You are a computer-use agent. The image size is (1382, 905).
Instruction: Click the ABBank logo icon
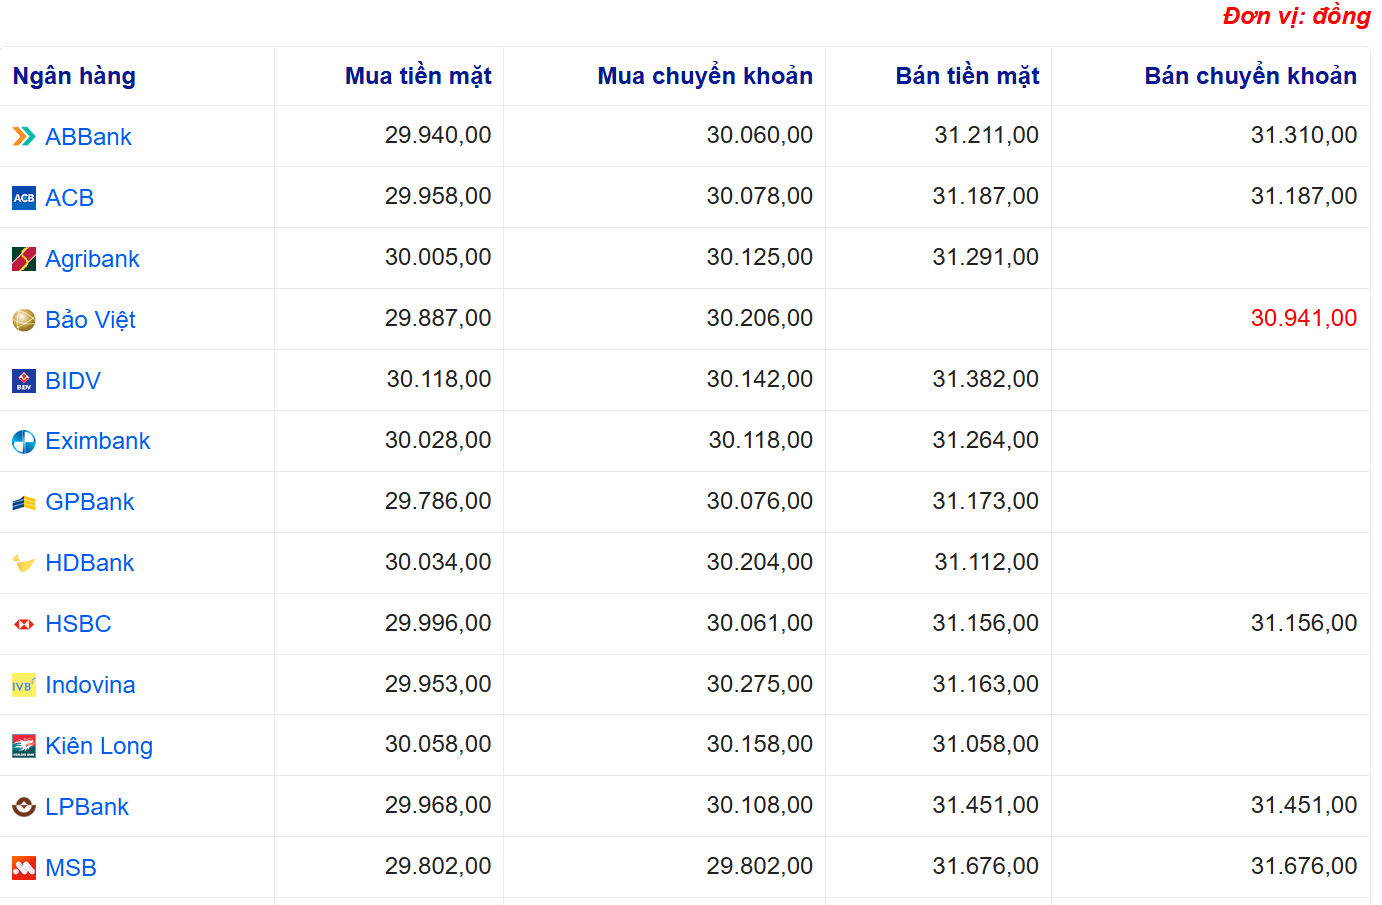pos(24,137)
